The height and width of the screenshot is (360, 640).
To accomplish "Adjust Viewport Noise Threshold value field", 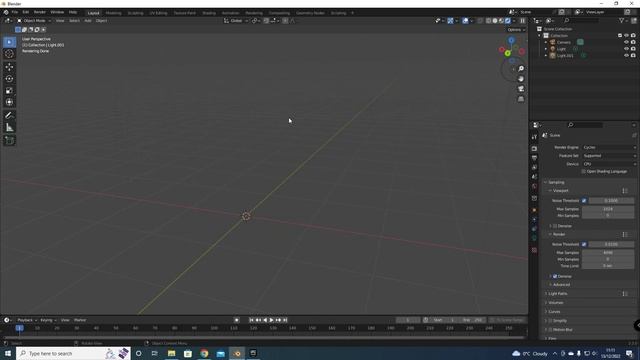I will pos(611,200).
